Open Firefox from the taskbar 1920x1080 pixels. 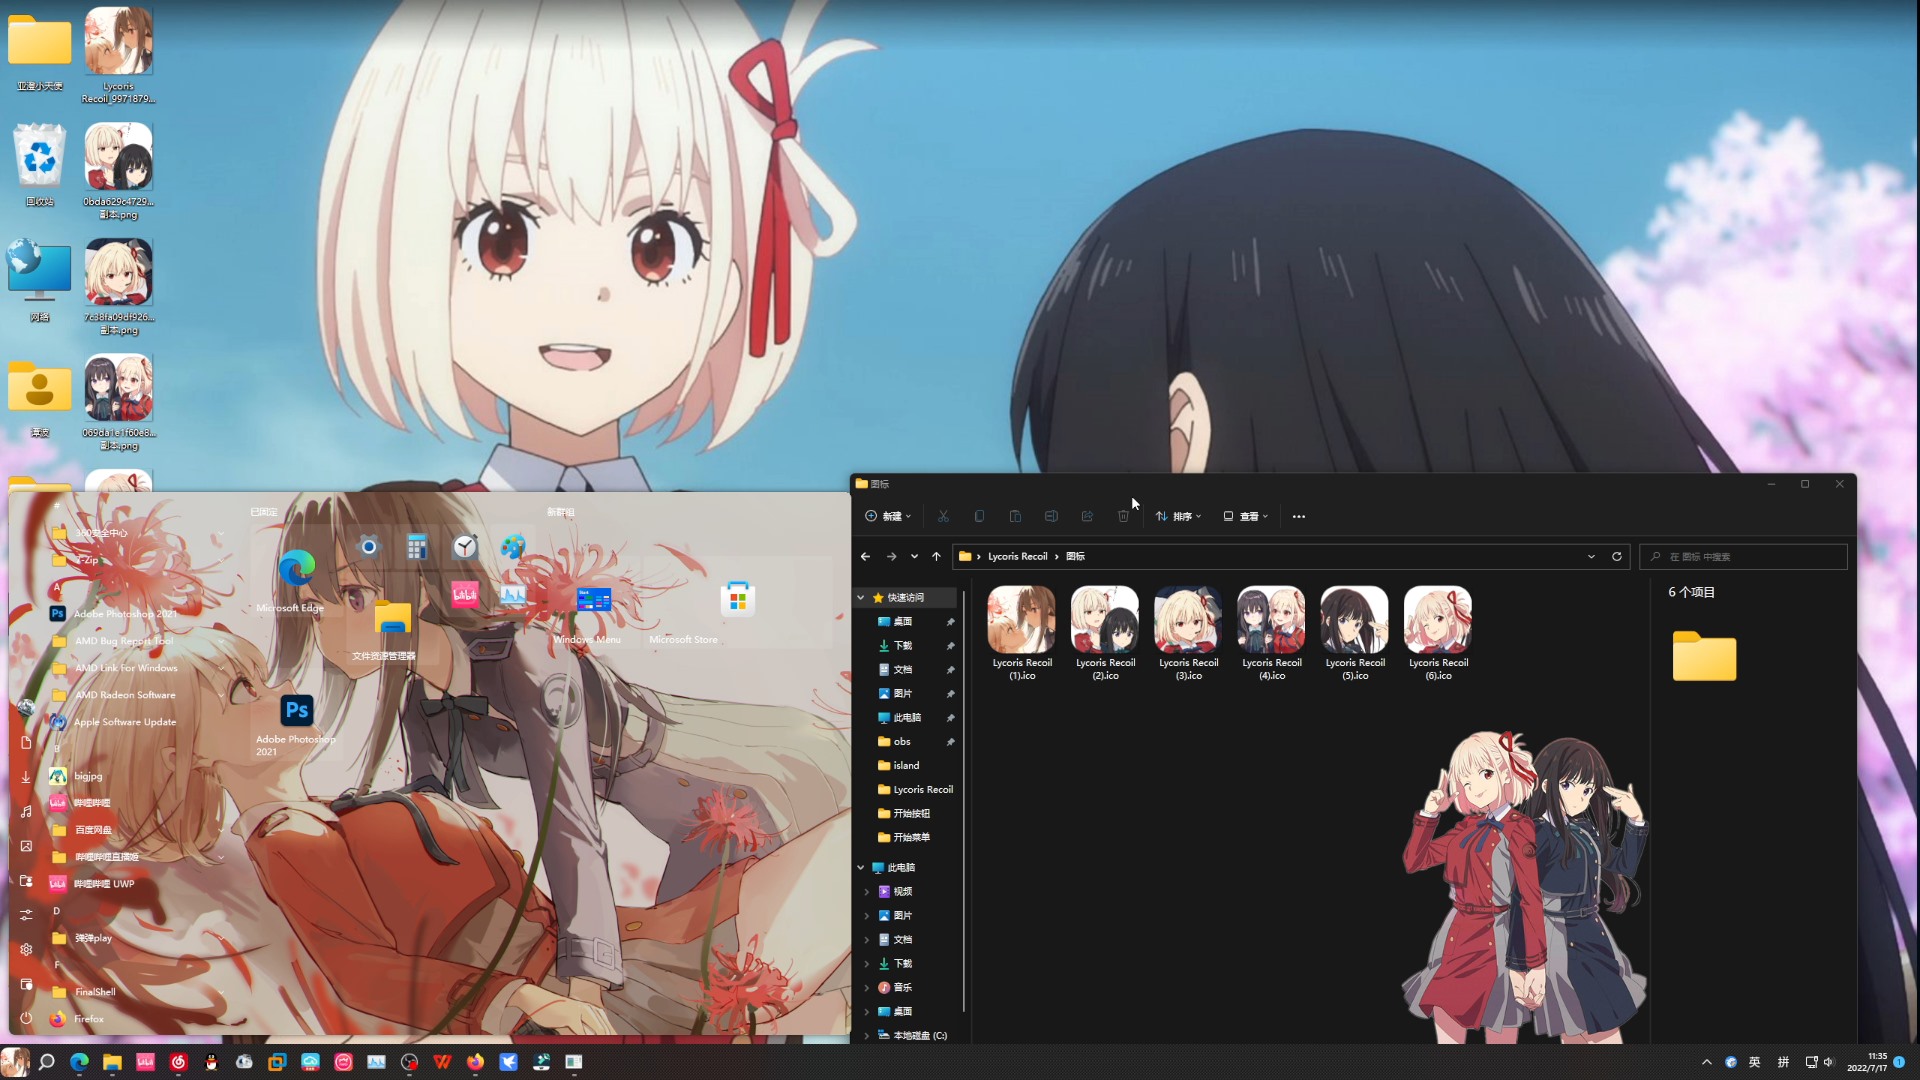pos(475,1062)
